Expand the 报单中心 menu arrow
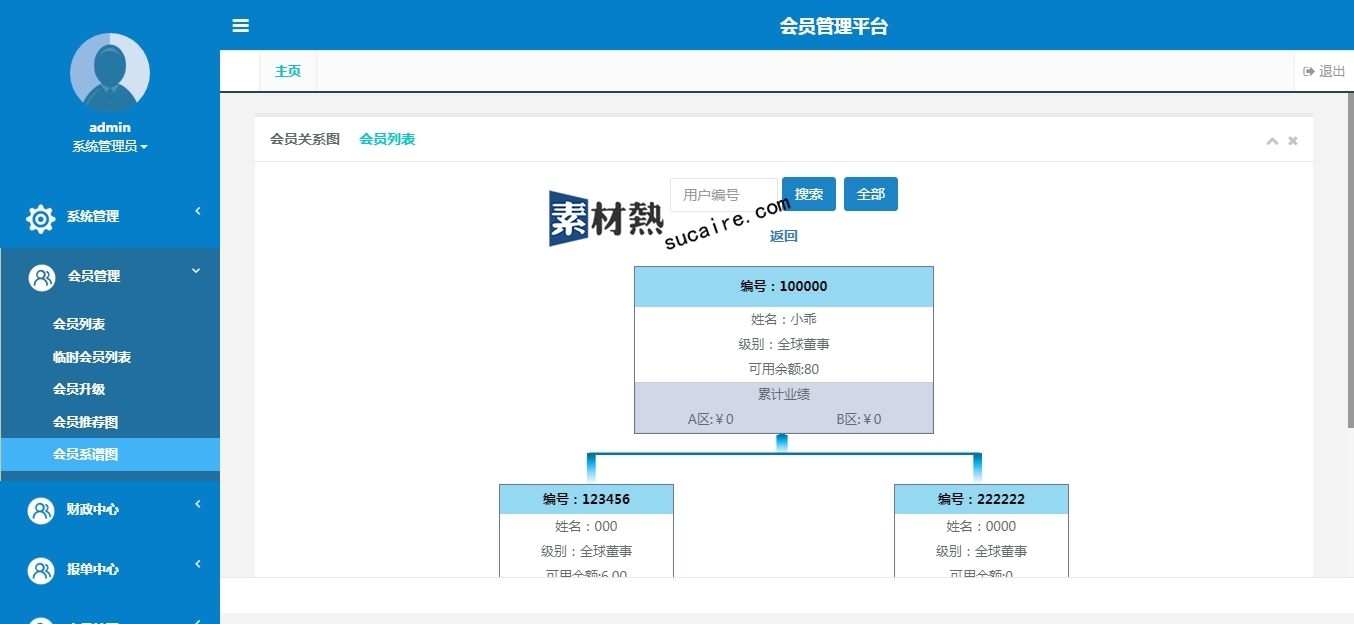Viewport: 1354px width, 624px height. (x=197, y=563)
